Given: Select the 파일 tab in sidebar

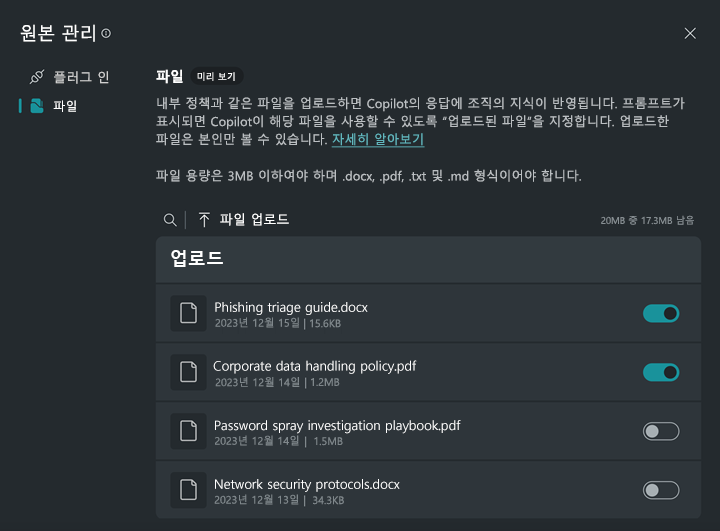Looking at the screenshot, I should tap(64, 106).
